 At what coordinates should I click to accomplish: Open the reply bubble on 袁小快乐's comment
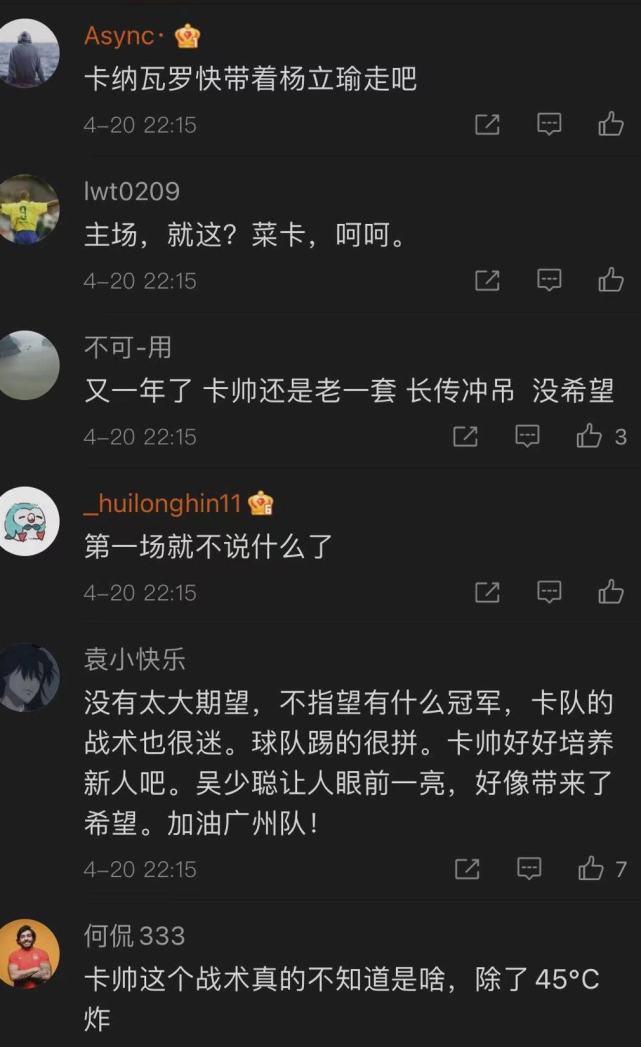point(529,868)
